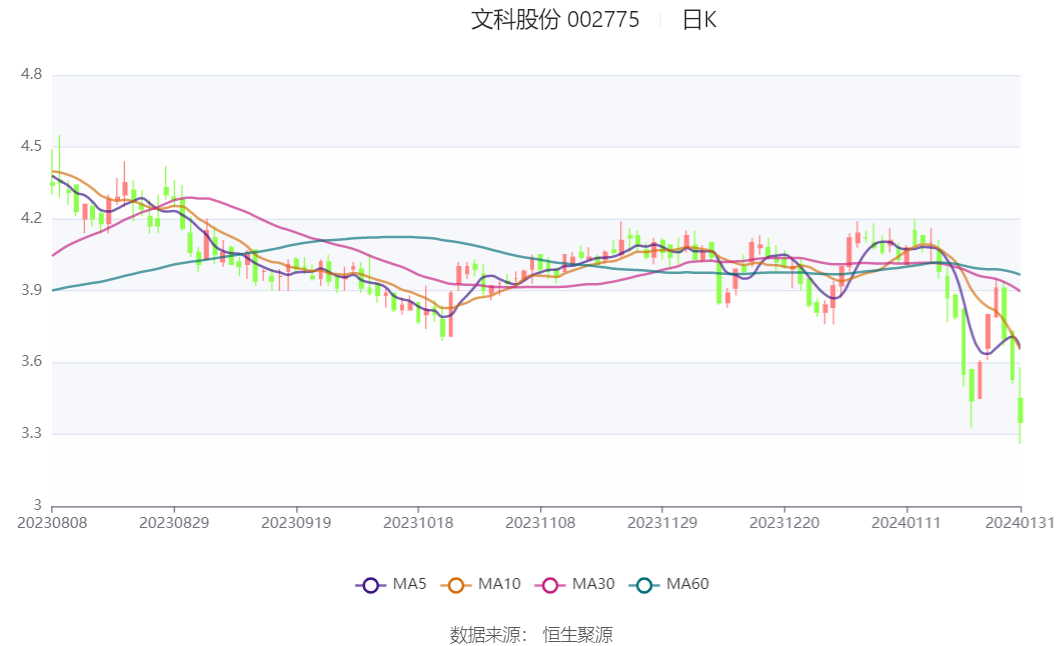
Task: Click x-axis date label 20231108
Action: pyautogui.click(x=540, y=523)
